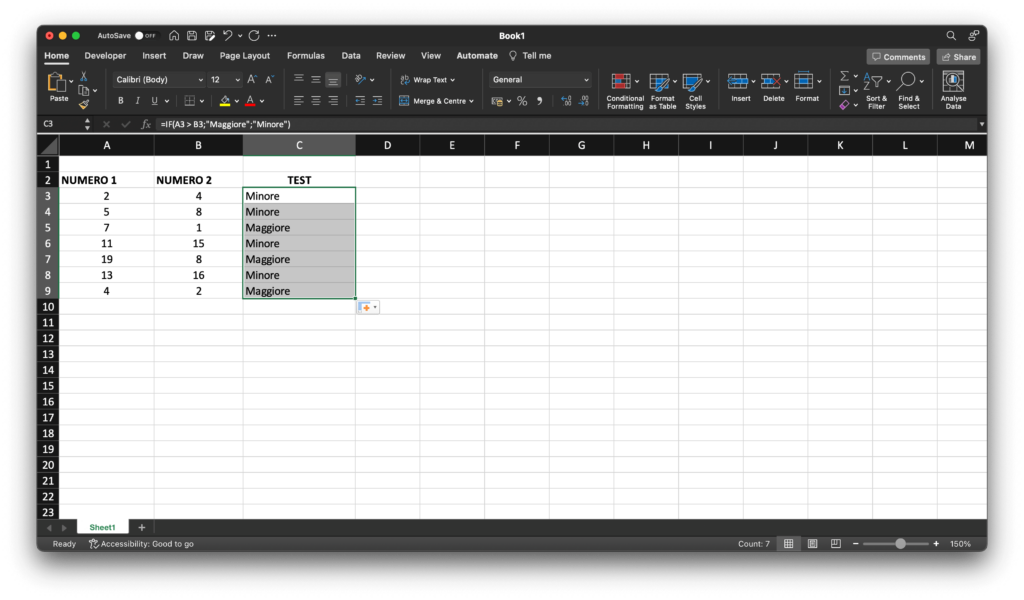Click the Format as Table icon
Screen dimensions: 1024x600
(x=659, y=82)
